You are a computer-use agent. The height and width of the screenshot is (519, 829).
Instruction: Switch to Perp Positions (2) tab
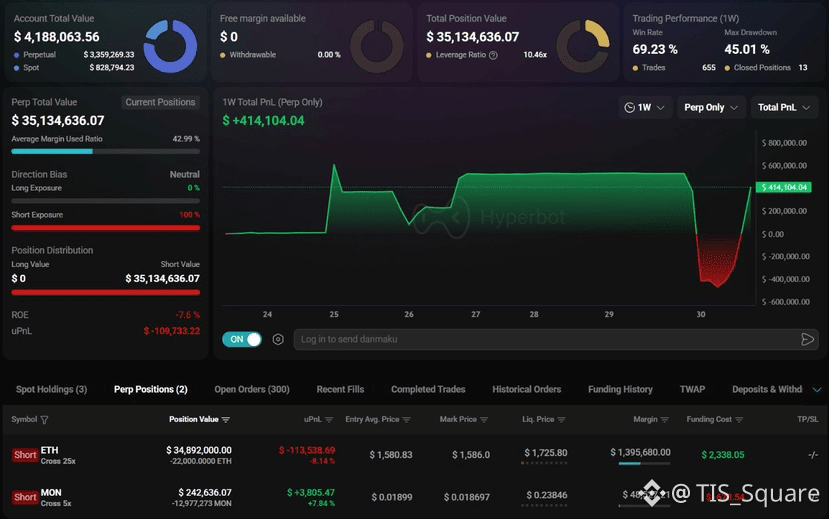tap(151, 390)
